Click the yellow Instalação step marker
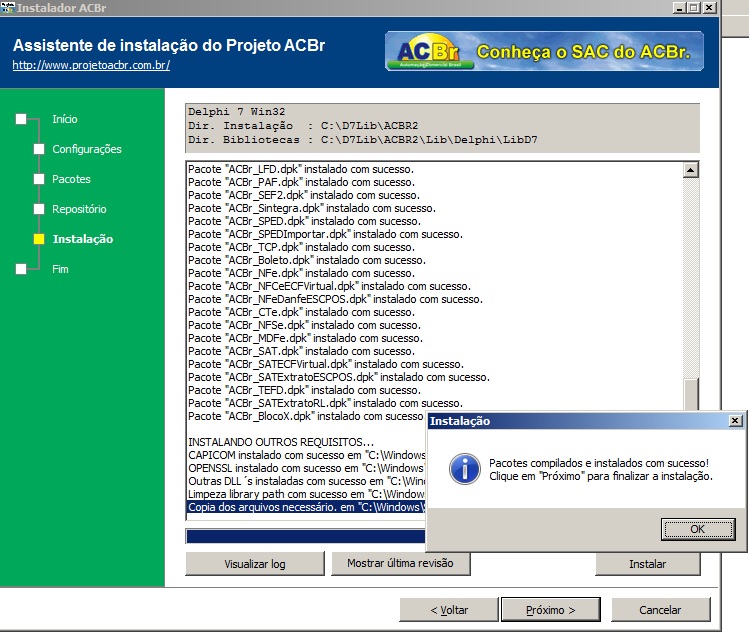Viewport: 749px width, 632px height. point(39,239)
